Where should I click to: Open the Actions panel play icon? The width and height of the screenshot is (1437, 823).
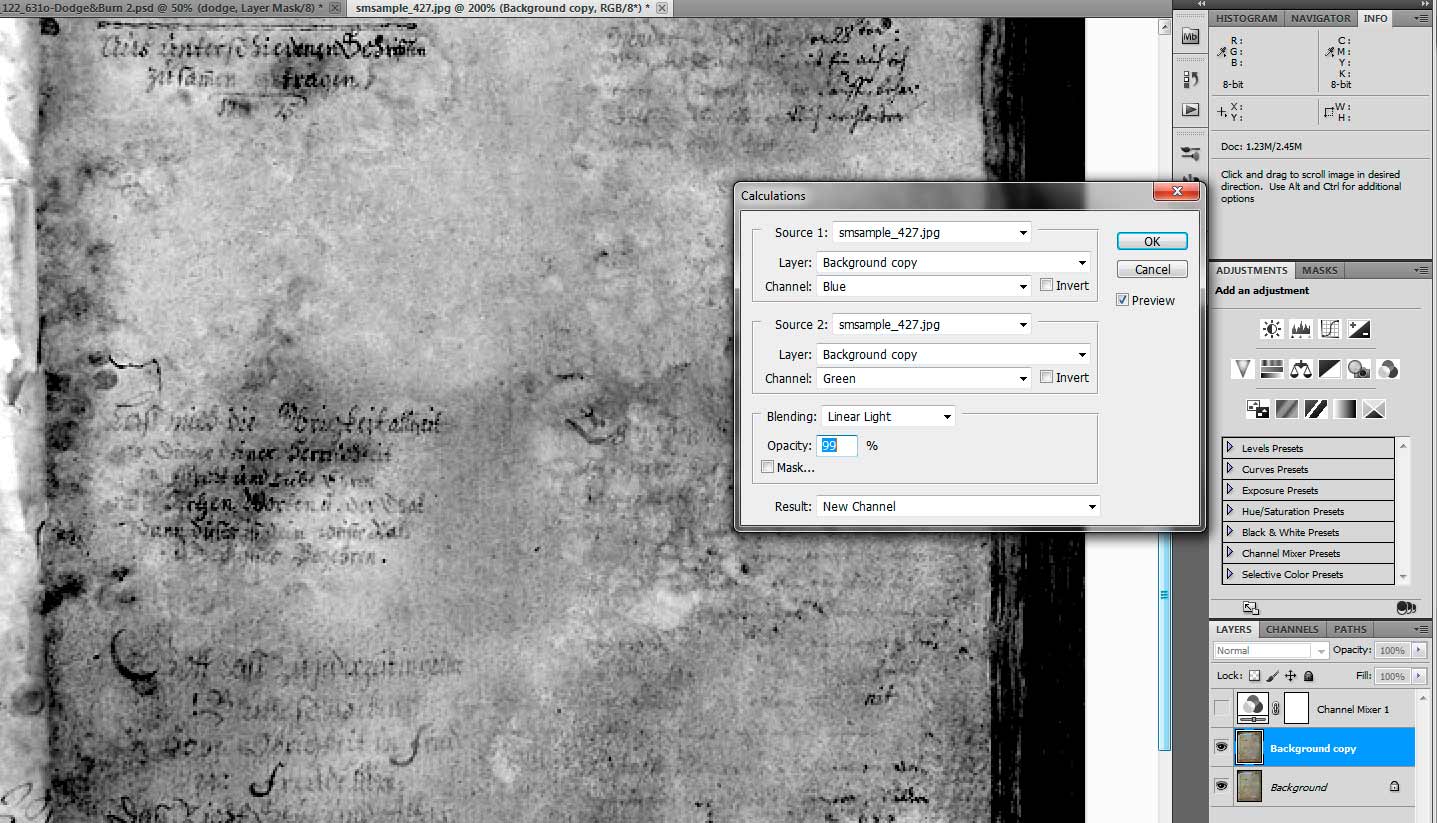coord(1190,109)
